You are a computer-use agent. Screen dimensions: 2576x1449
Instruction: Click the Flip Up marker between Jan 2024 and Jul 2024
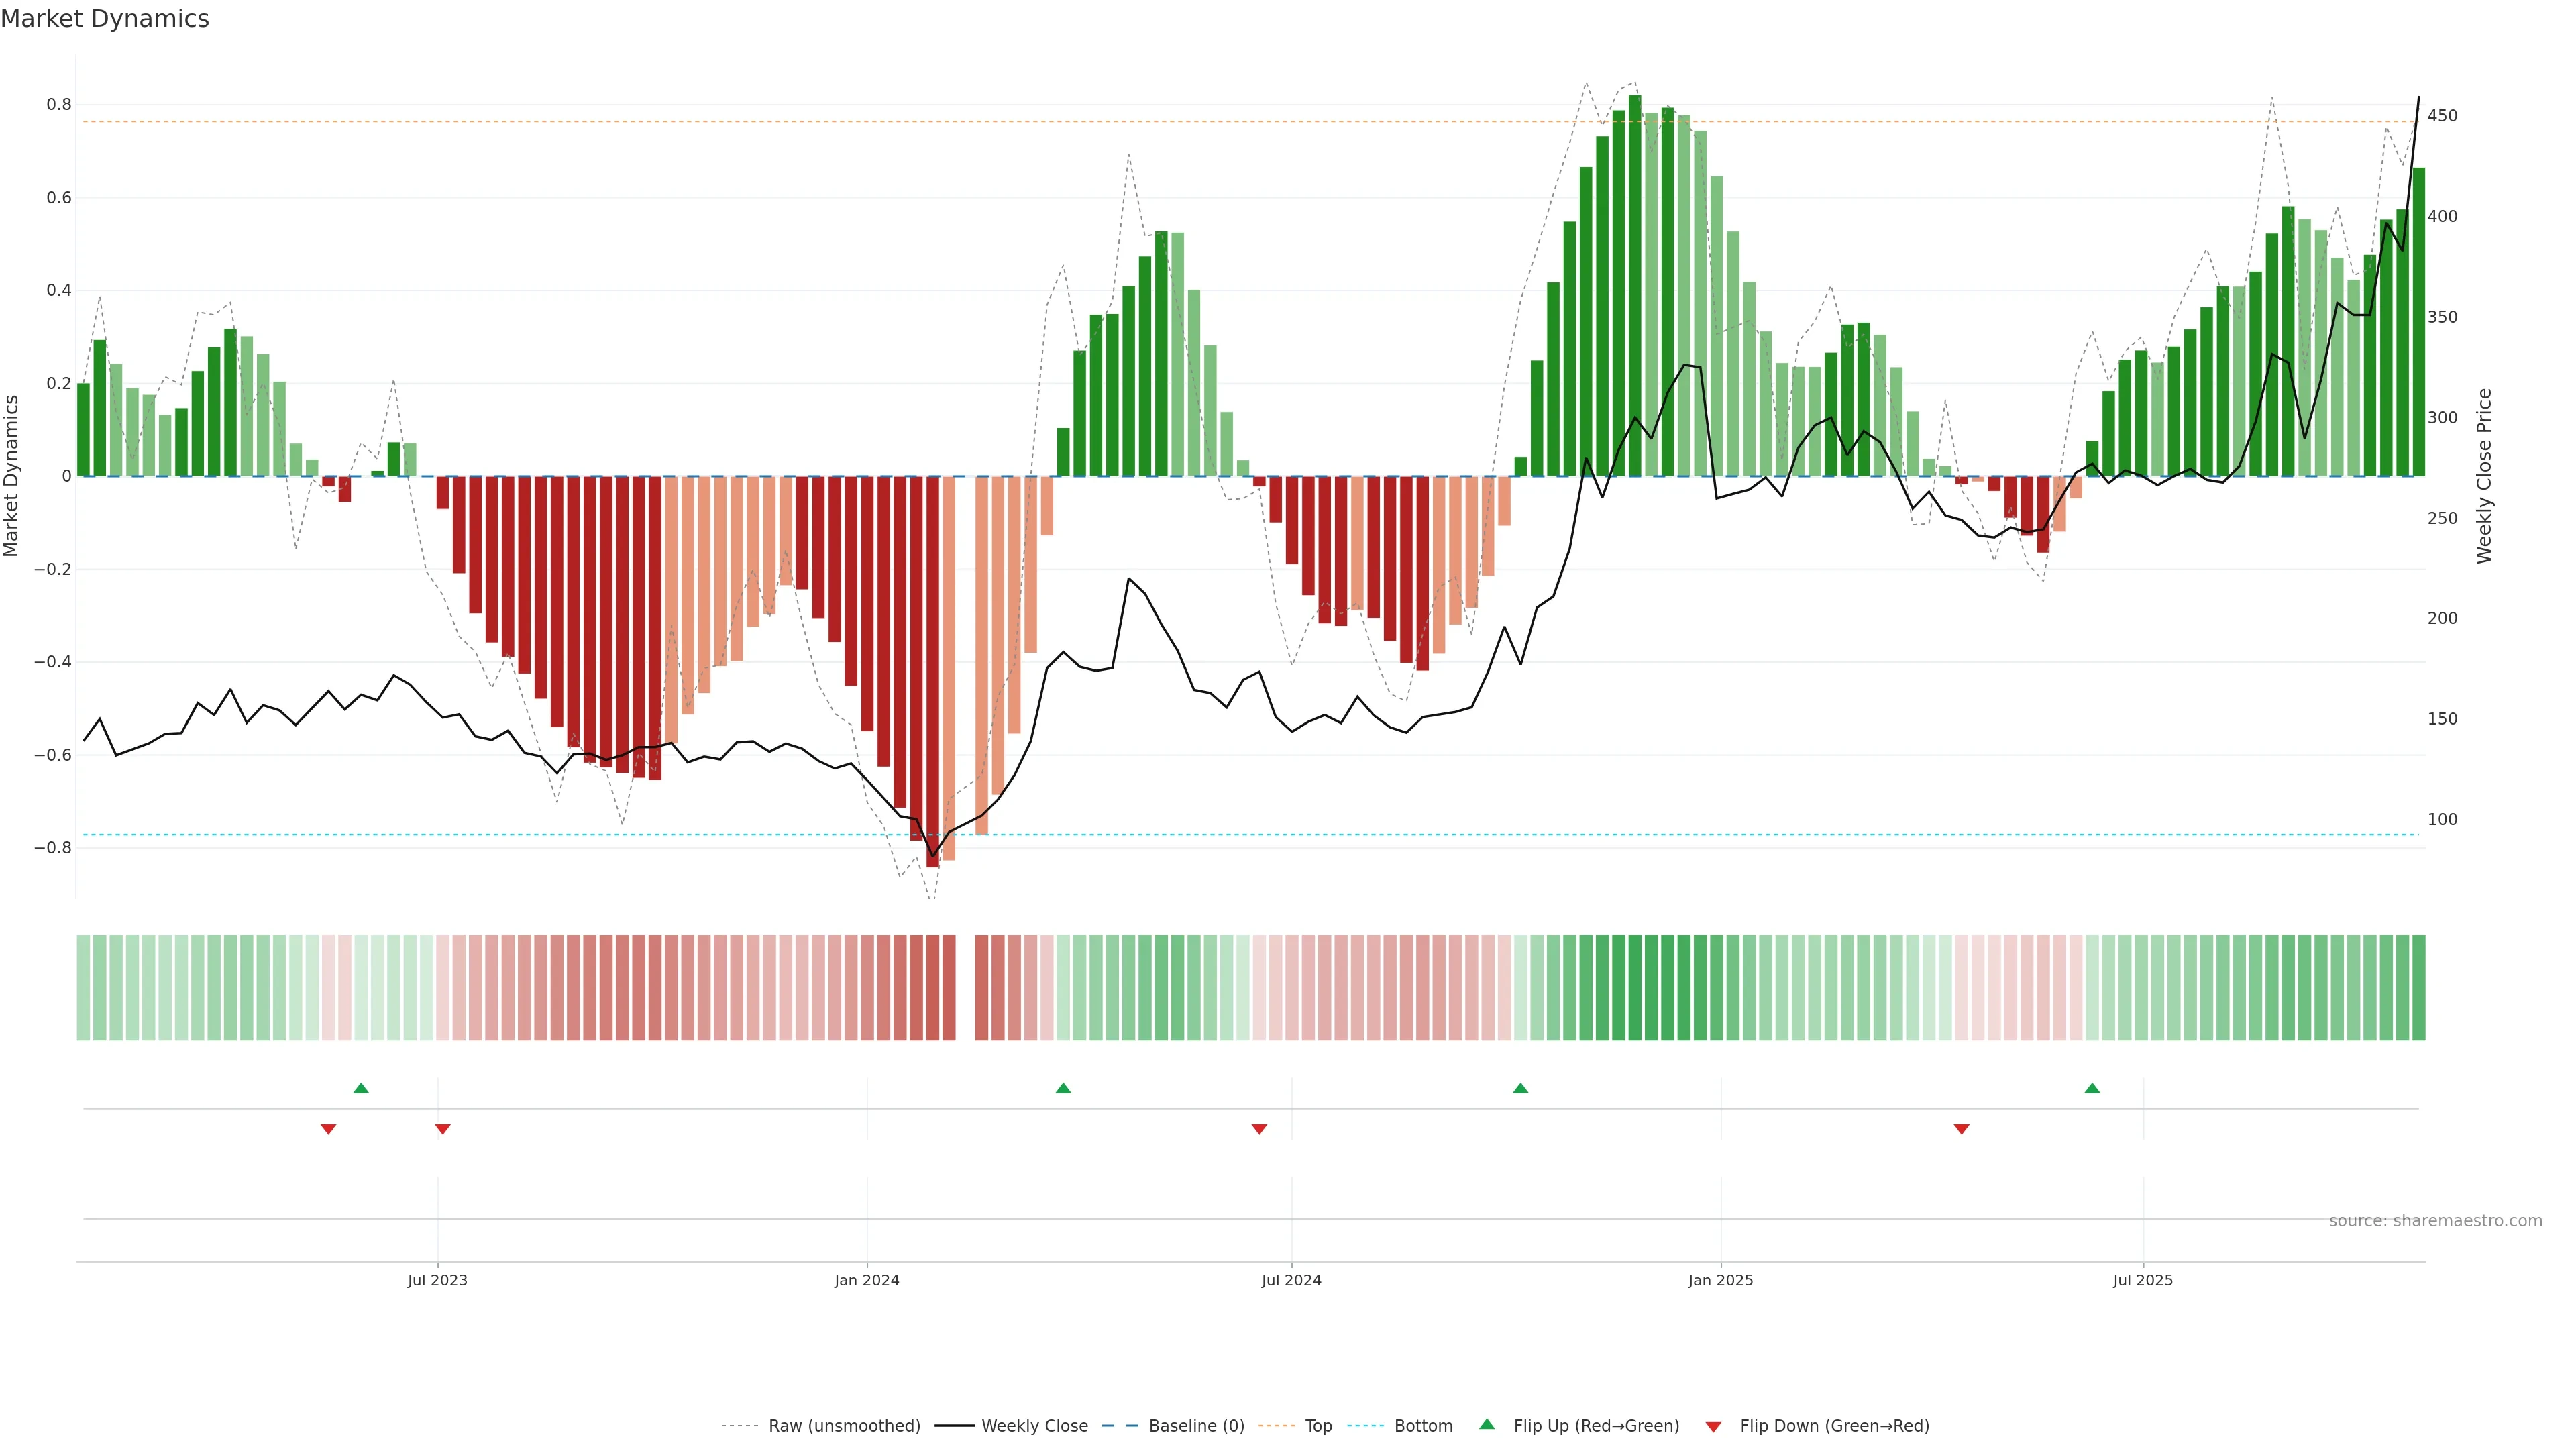pyautogui.click(x=1063, y=1088)
